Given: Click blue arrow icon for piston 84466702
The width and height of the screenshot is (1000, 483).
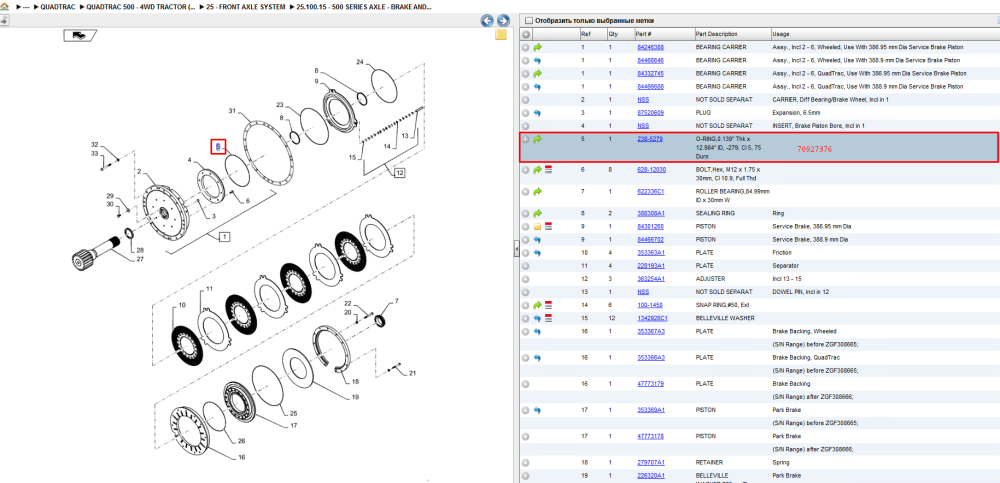Looking at the screenshot, I should (x=538, y=239).
